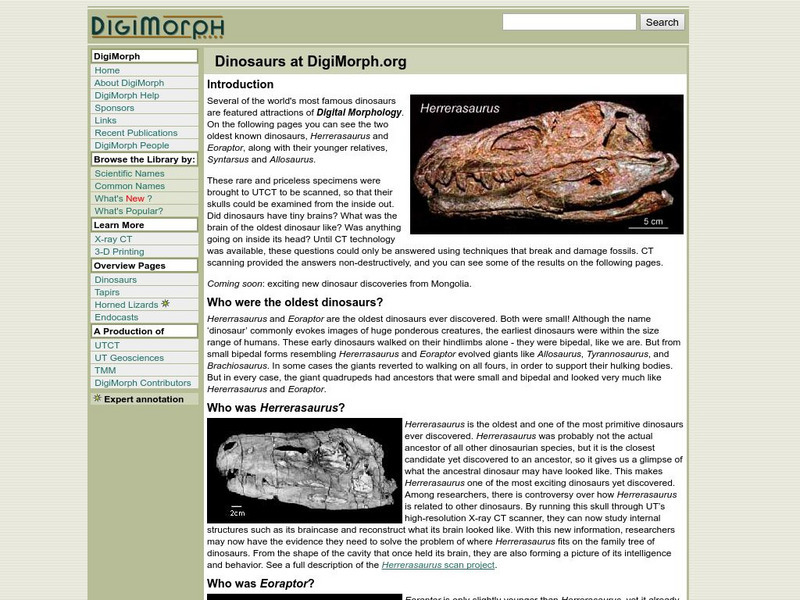
Task: Open Dinosaurs overview page
Action: pos(115,280)
